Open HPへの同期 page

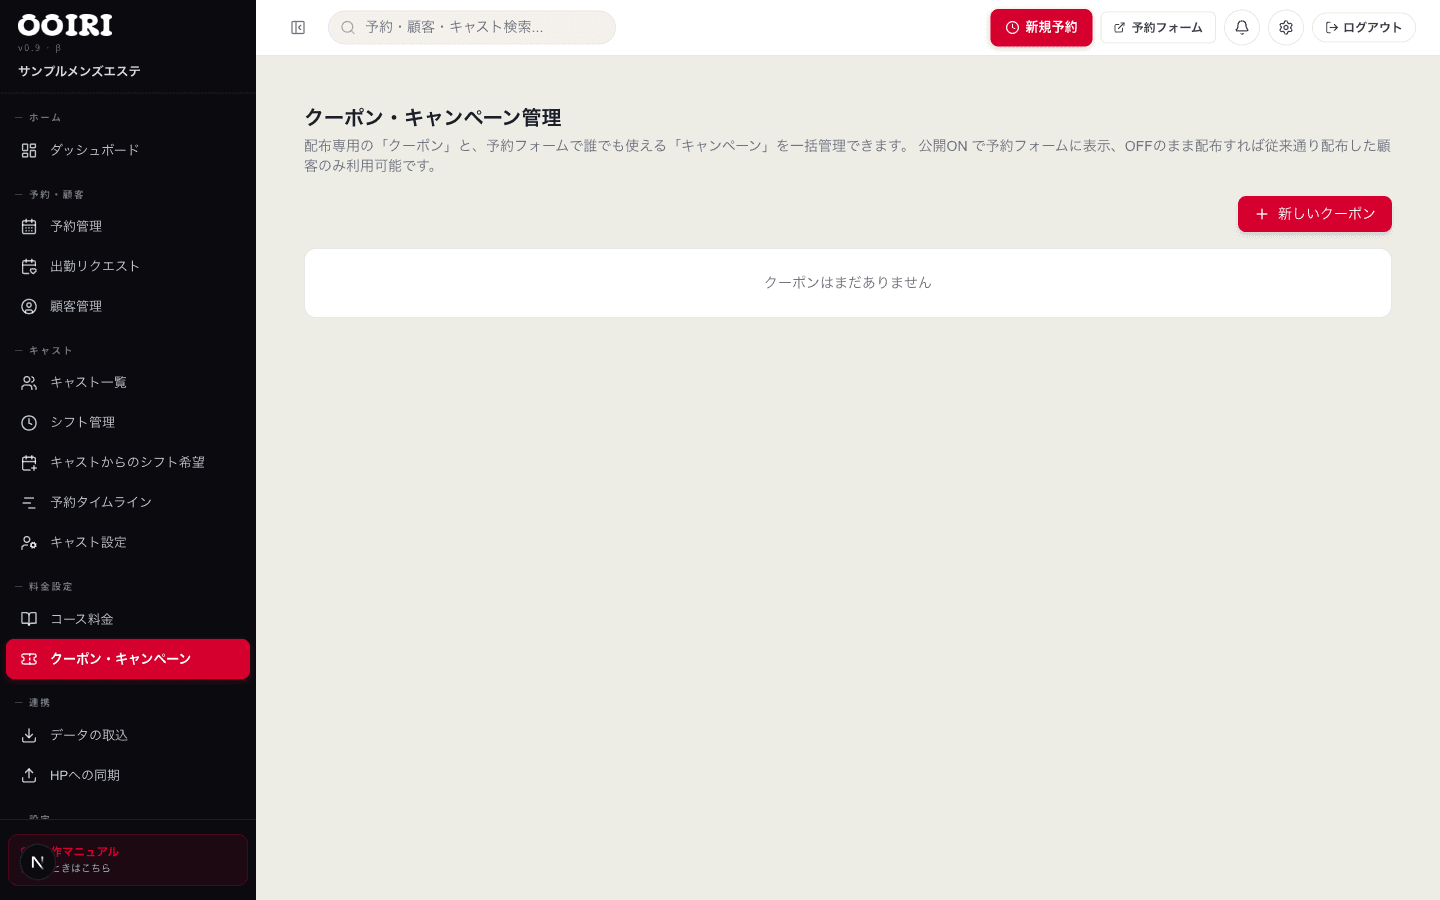[128, 775]
